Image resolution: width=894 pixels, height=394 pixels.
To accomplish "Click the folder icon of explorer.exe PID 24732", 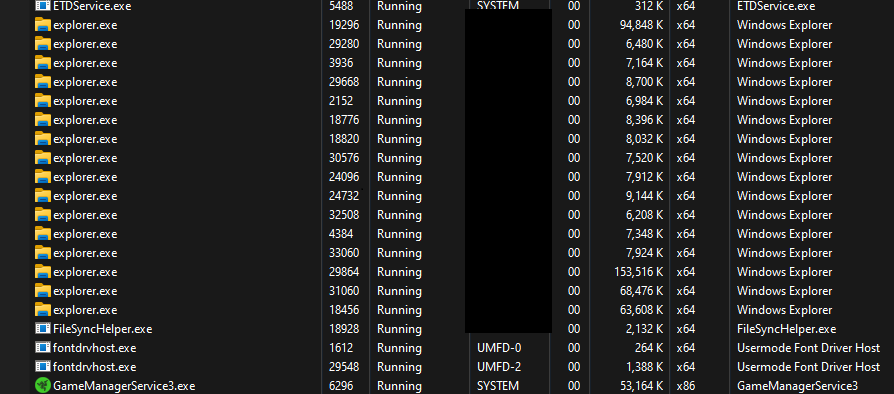I will (x=43, y=196).
